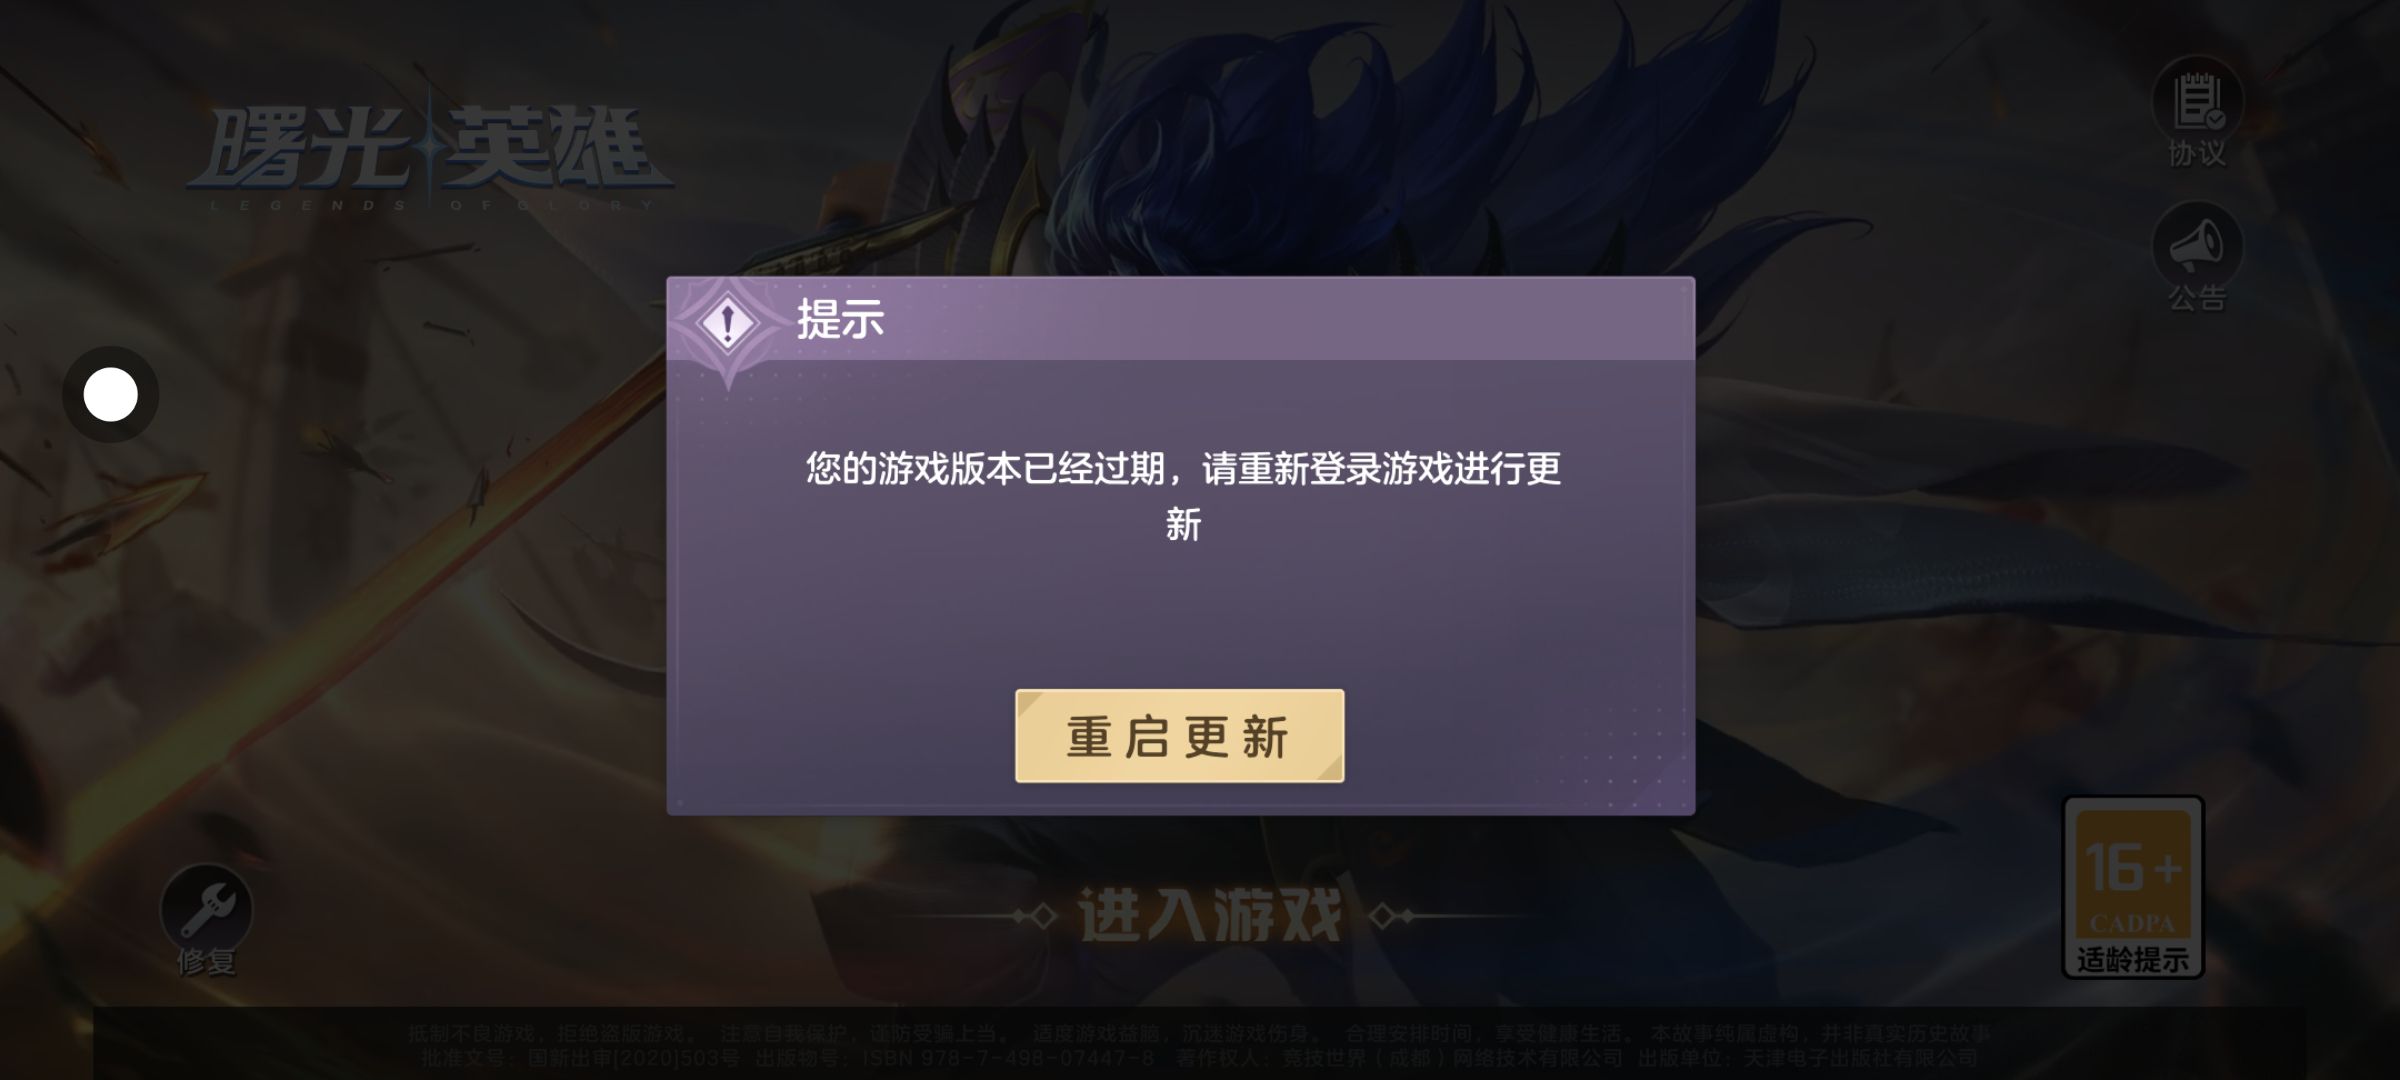Click the 公告 text label
Image resolution: width=2400 pixels, height=1080 pixels.
pyautogui.click(x=2197, y=297)
